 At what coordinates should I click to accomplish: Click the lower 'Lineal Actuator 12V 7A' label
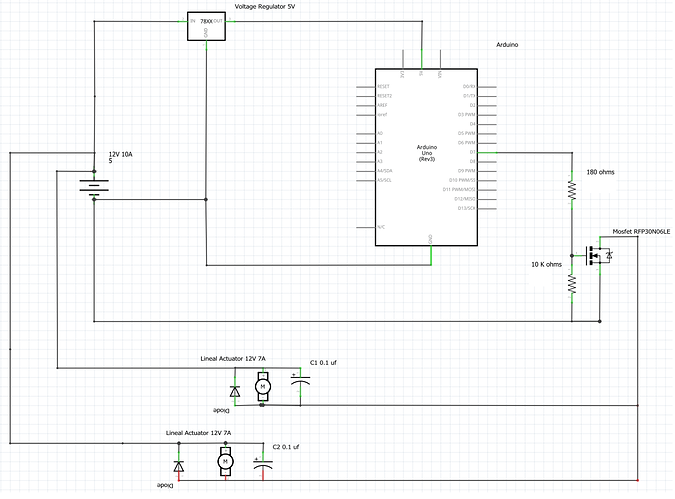tap(198, 433)
